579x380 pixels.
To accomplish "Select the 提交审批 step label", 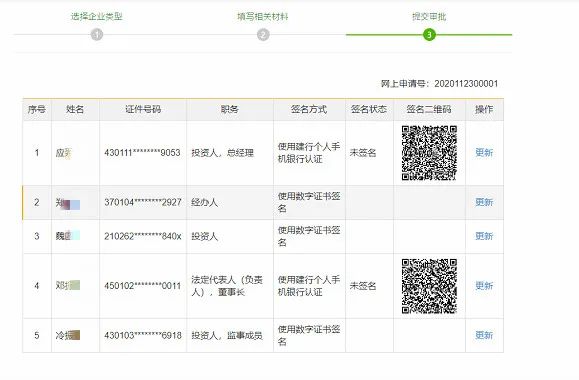I will [x=429, y=16].
